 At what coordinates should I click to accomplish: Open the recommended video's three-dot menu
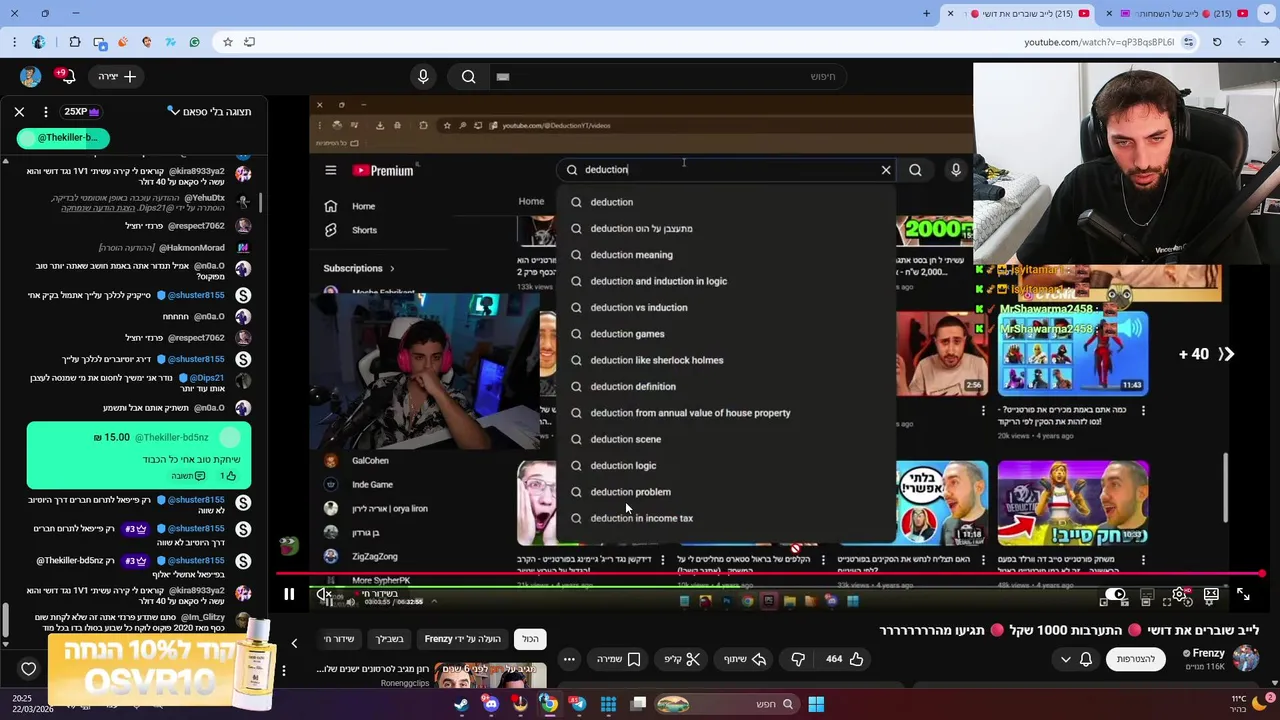[284, 671]
